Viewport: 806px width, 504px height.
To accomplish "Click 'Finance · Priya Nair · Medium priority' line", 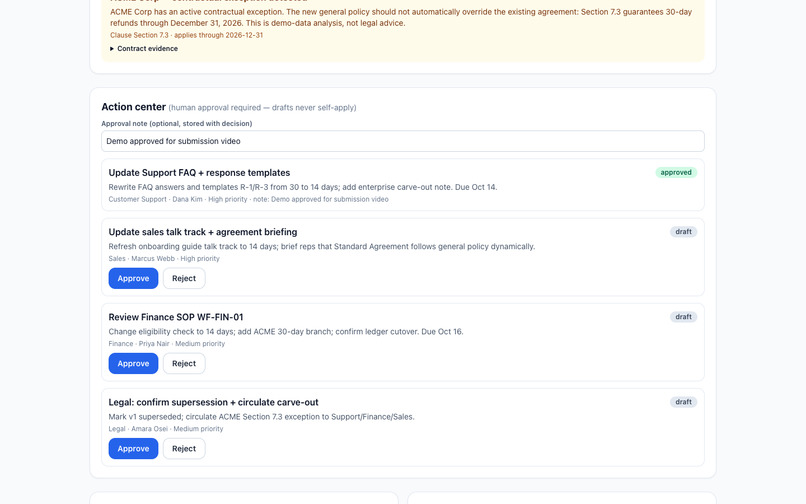I will tap(167, 344).
